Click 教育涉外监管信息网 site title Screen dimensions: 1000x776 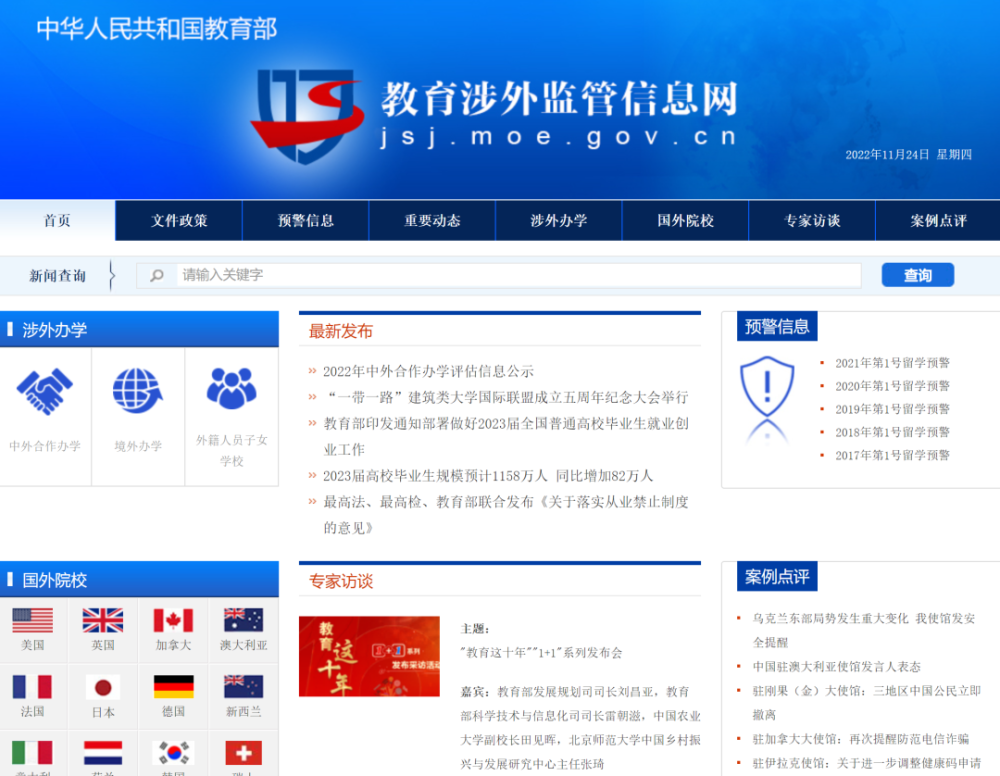559,99
